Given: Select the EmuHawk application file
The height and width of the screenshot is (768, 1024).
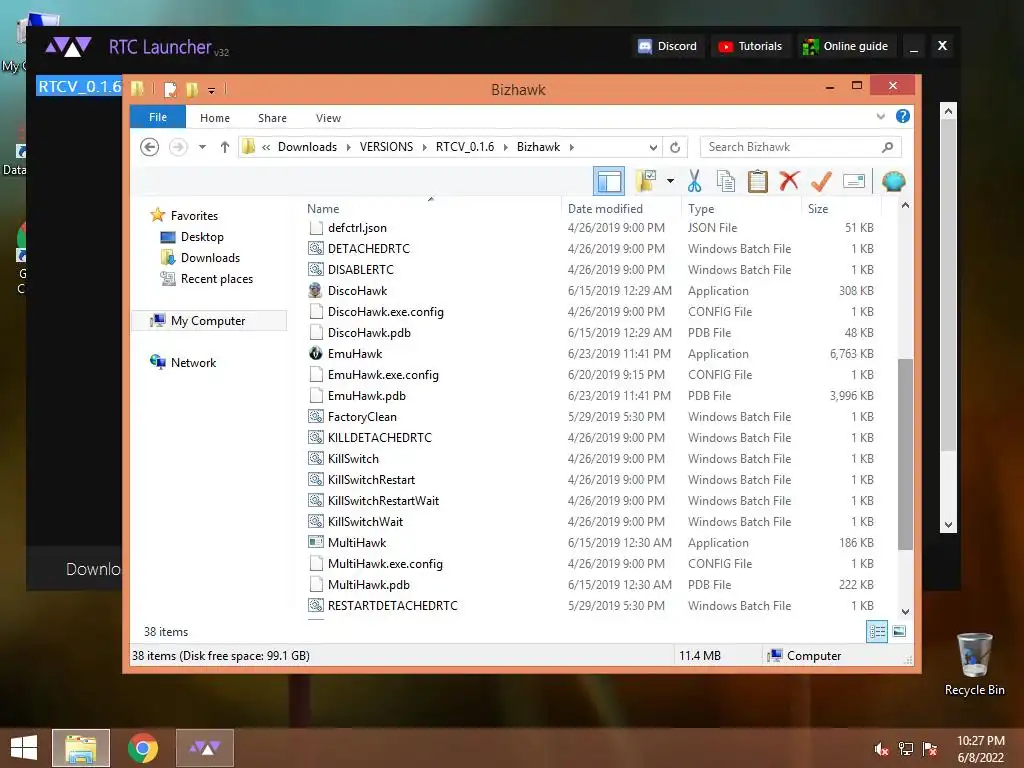Looking at the screenshot, I should (x=591, y=353).
